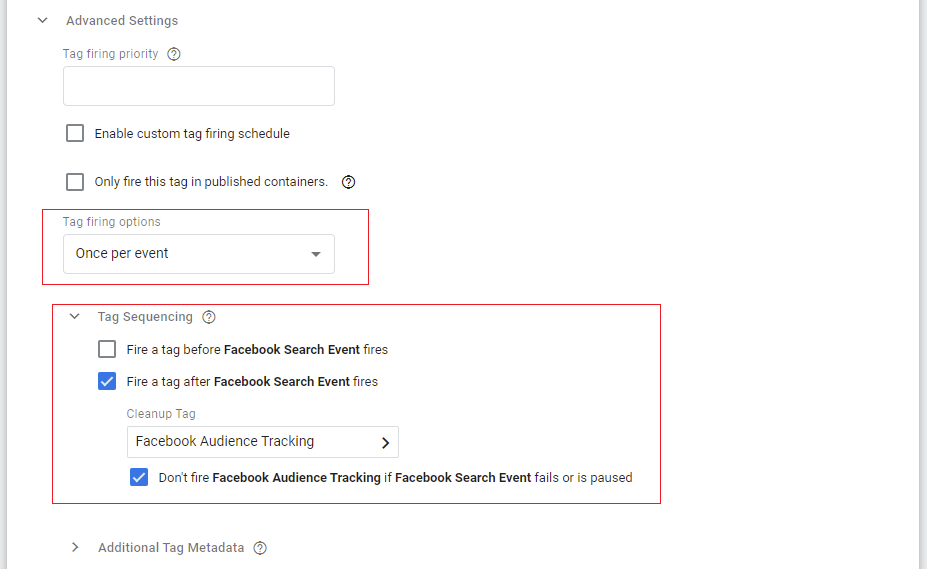Click help icon next to Additional Tag Metadata
The image size is (927, 569).
[260, 548]
